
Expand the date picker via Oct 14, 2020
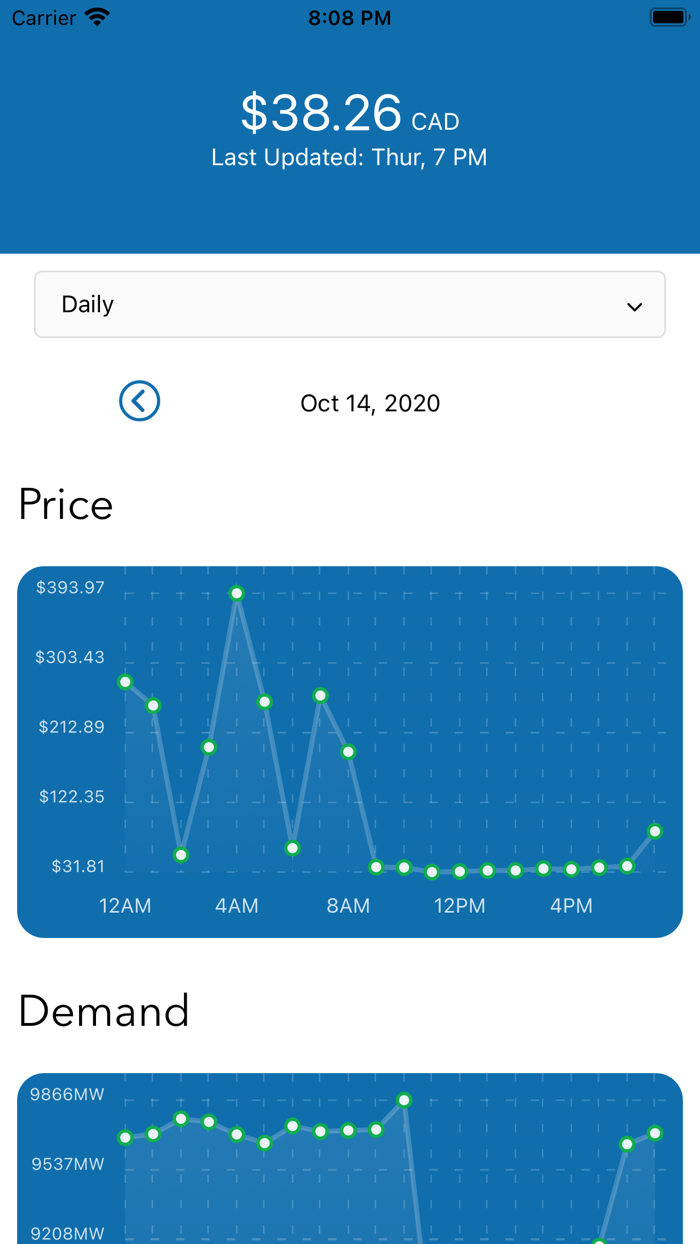370,403
